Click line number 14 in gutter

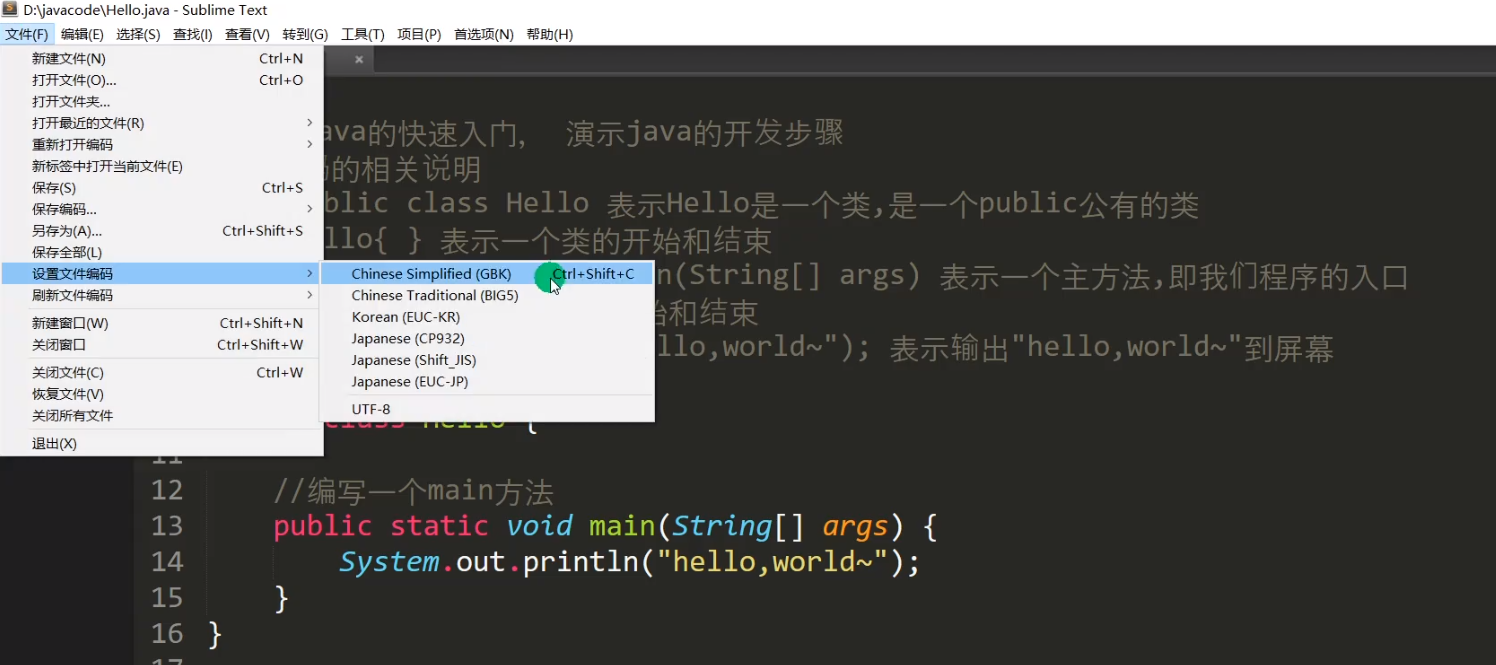pos(167,562)
